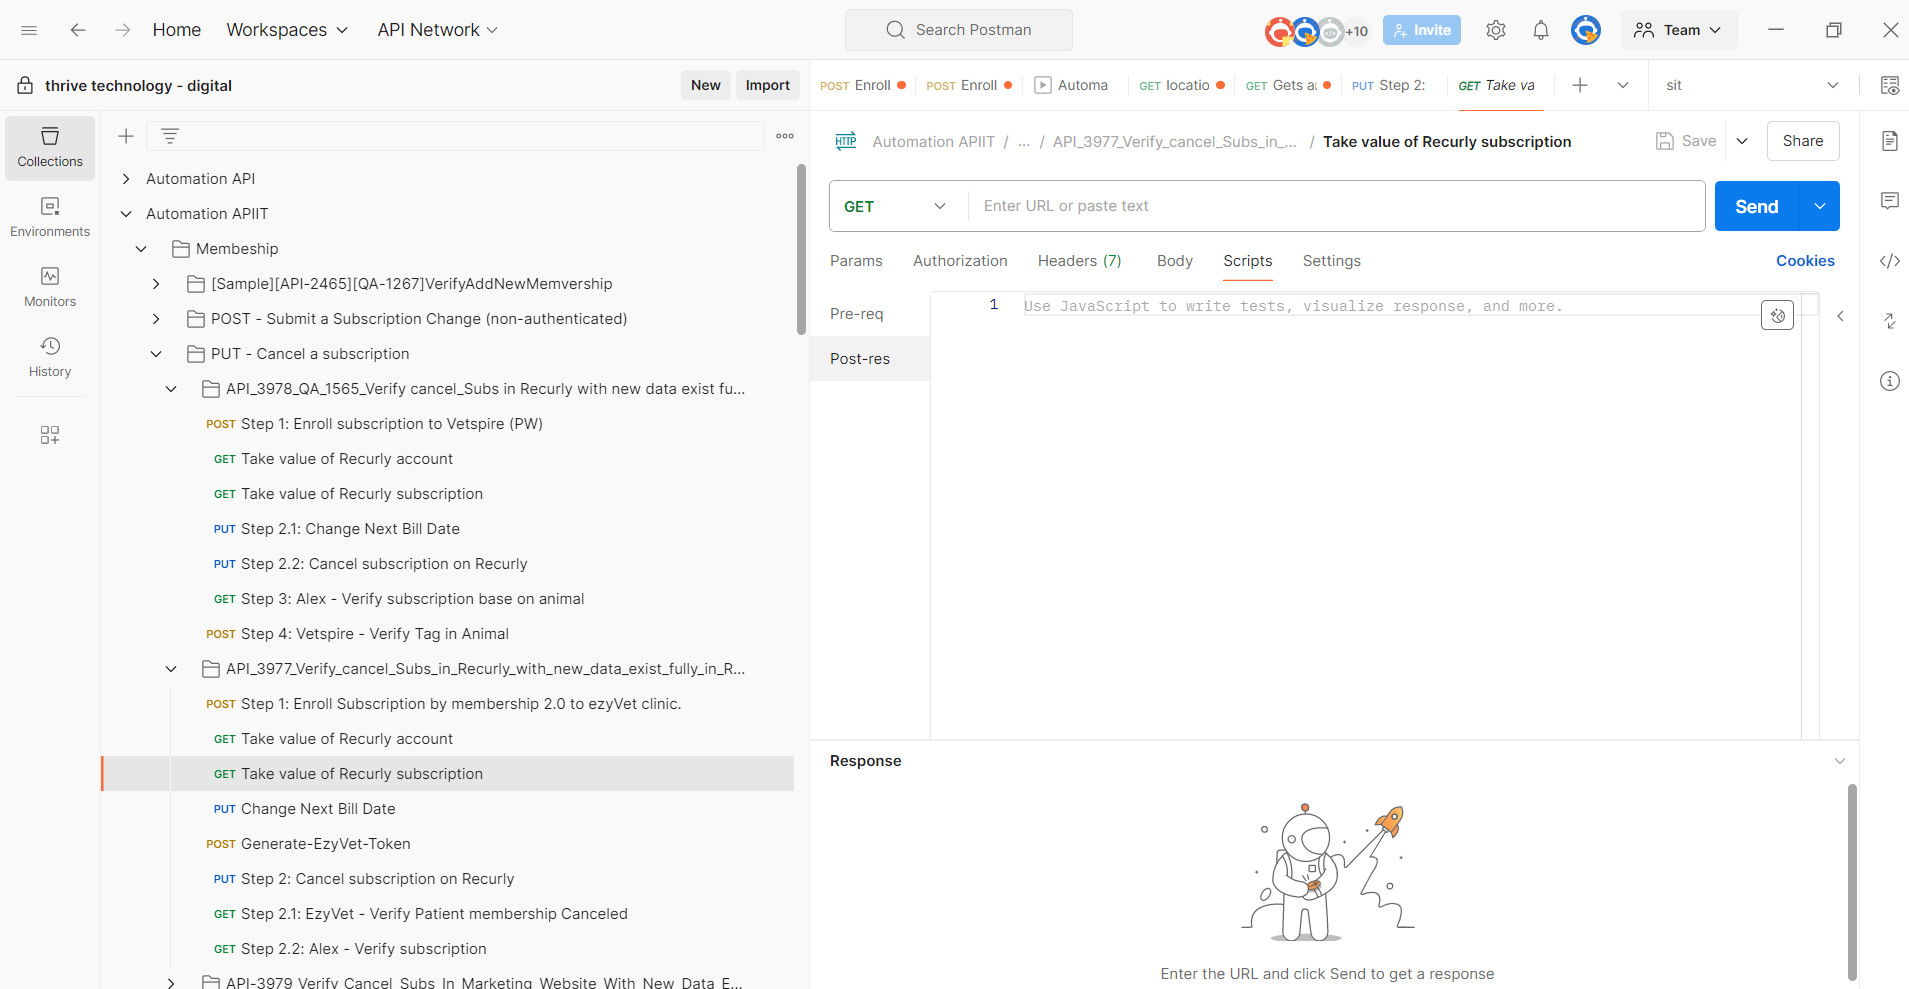Viewport: 1909px width, 989px height.
Task: Go forward with the right arrow icon
Action: tap(123, 30)
